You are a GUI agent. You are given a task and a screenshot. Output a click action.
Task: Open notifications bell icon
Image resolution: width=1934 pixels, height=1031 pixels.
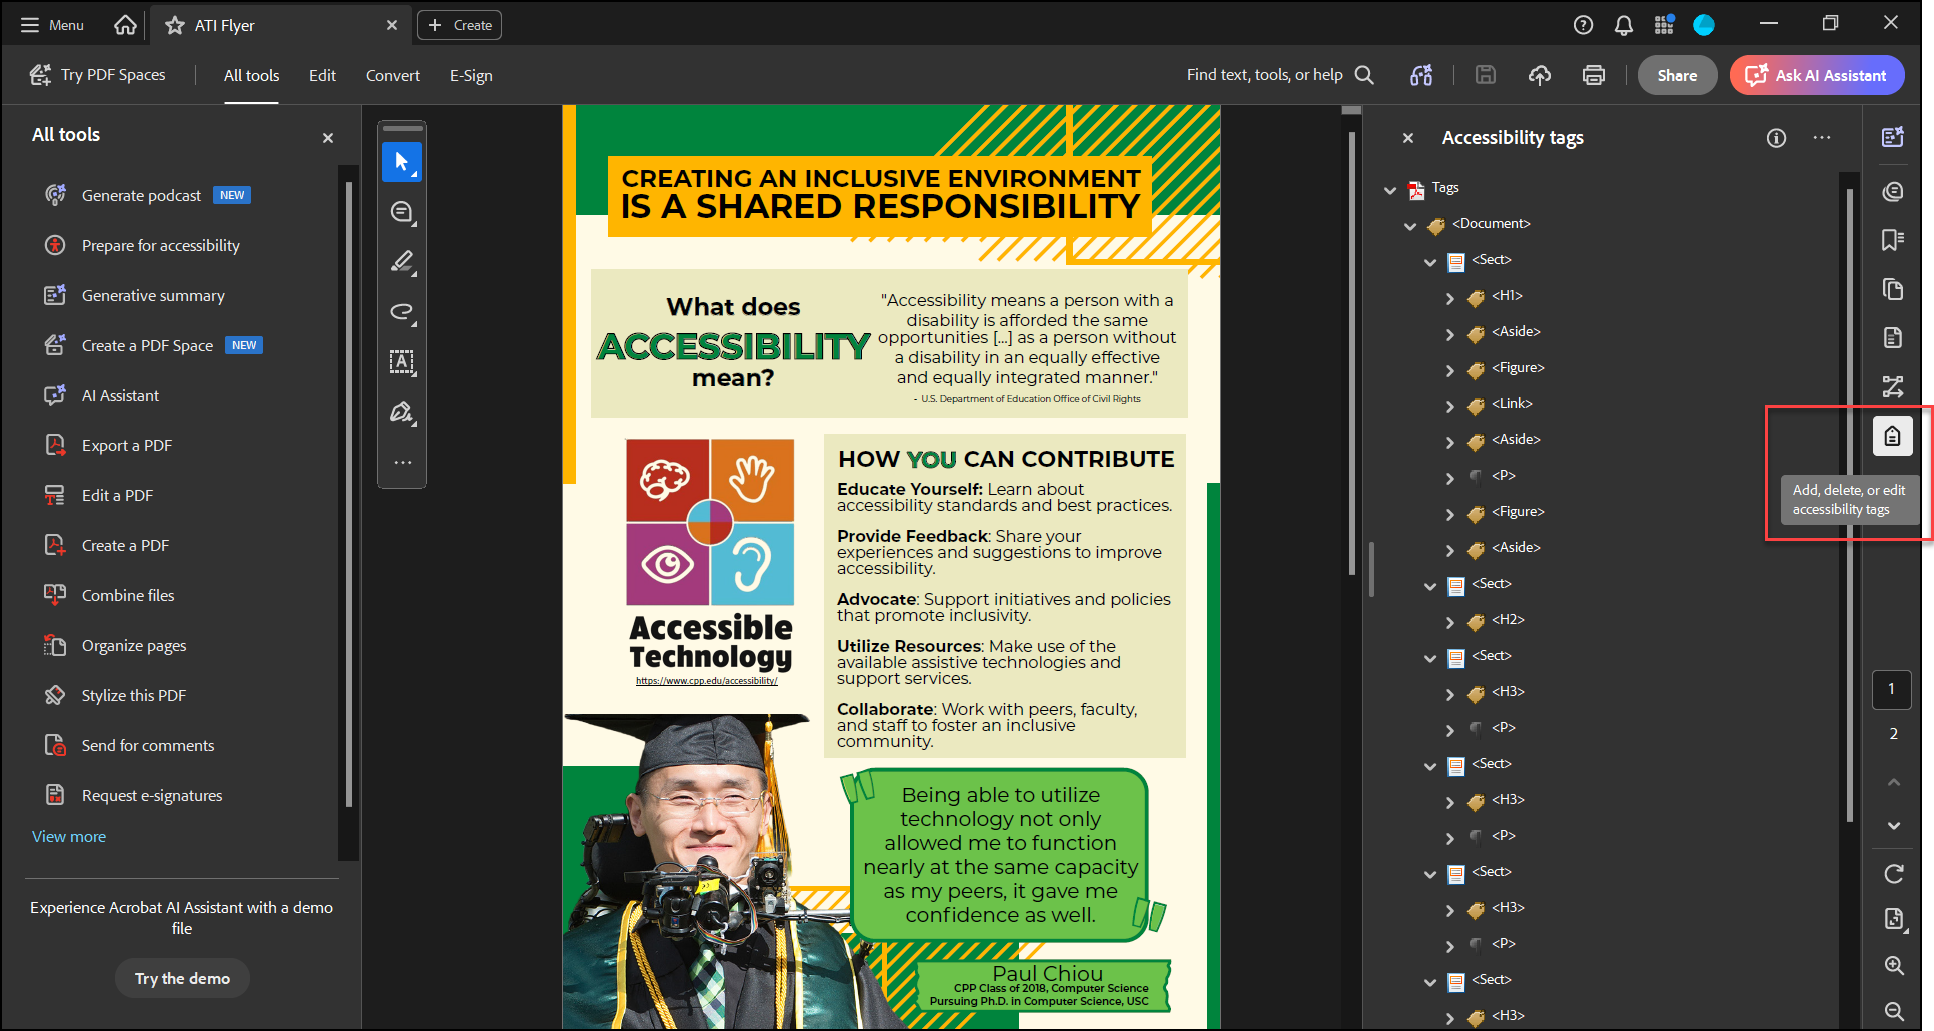pyautogui.click(x=1623, y=25)
